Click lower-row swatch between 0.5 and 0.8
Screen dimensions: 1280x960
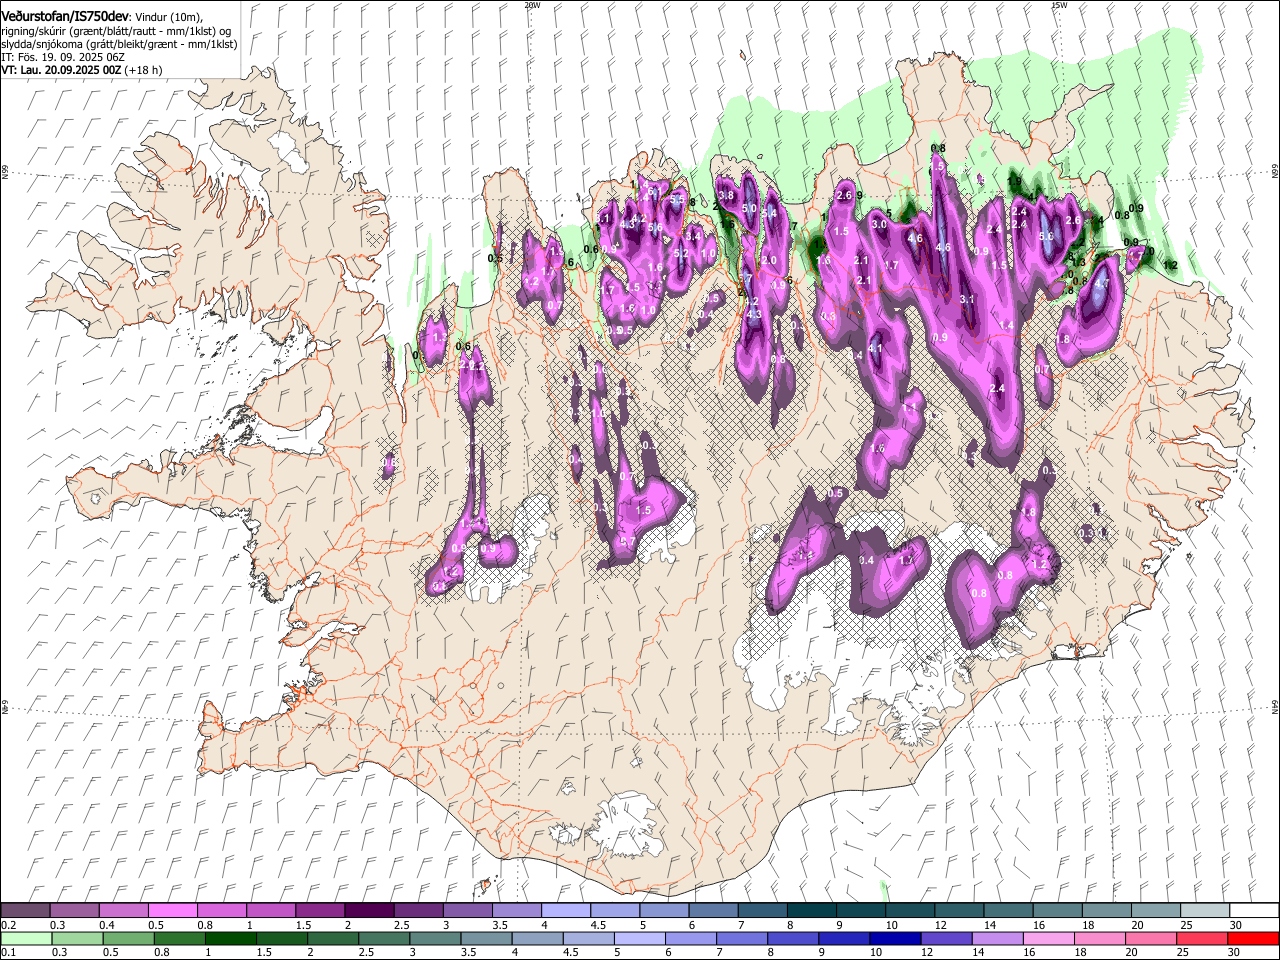click(128, 938)
